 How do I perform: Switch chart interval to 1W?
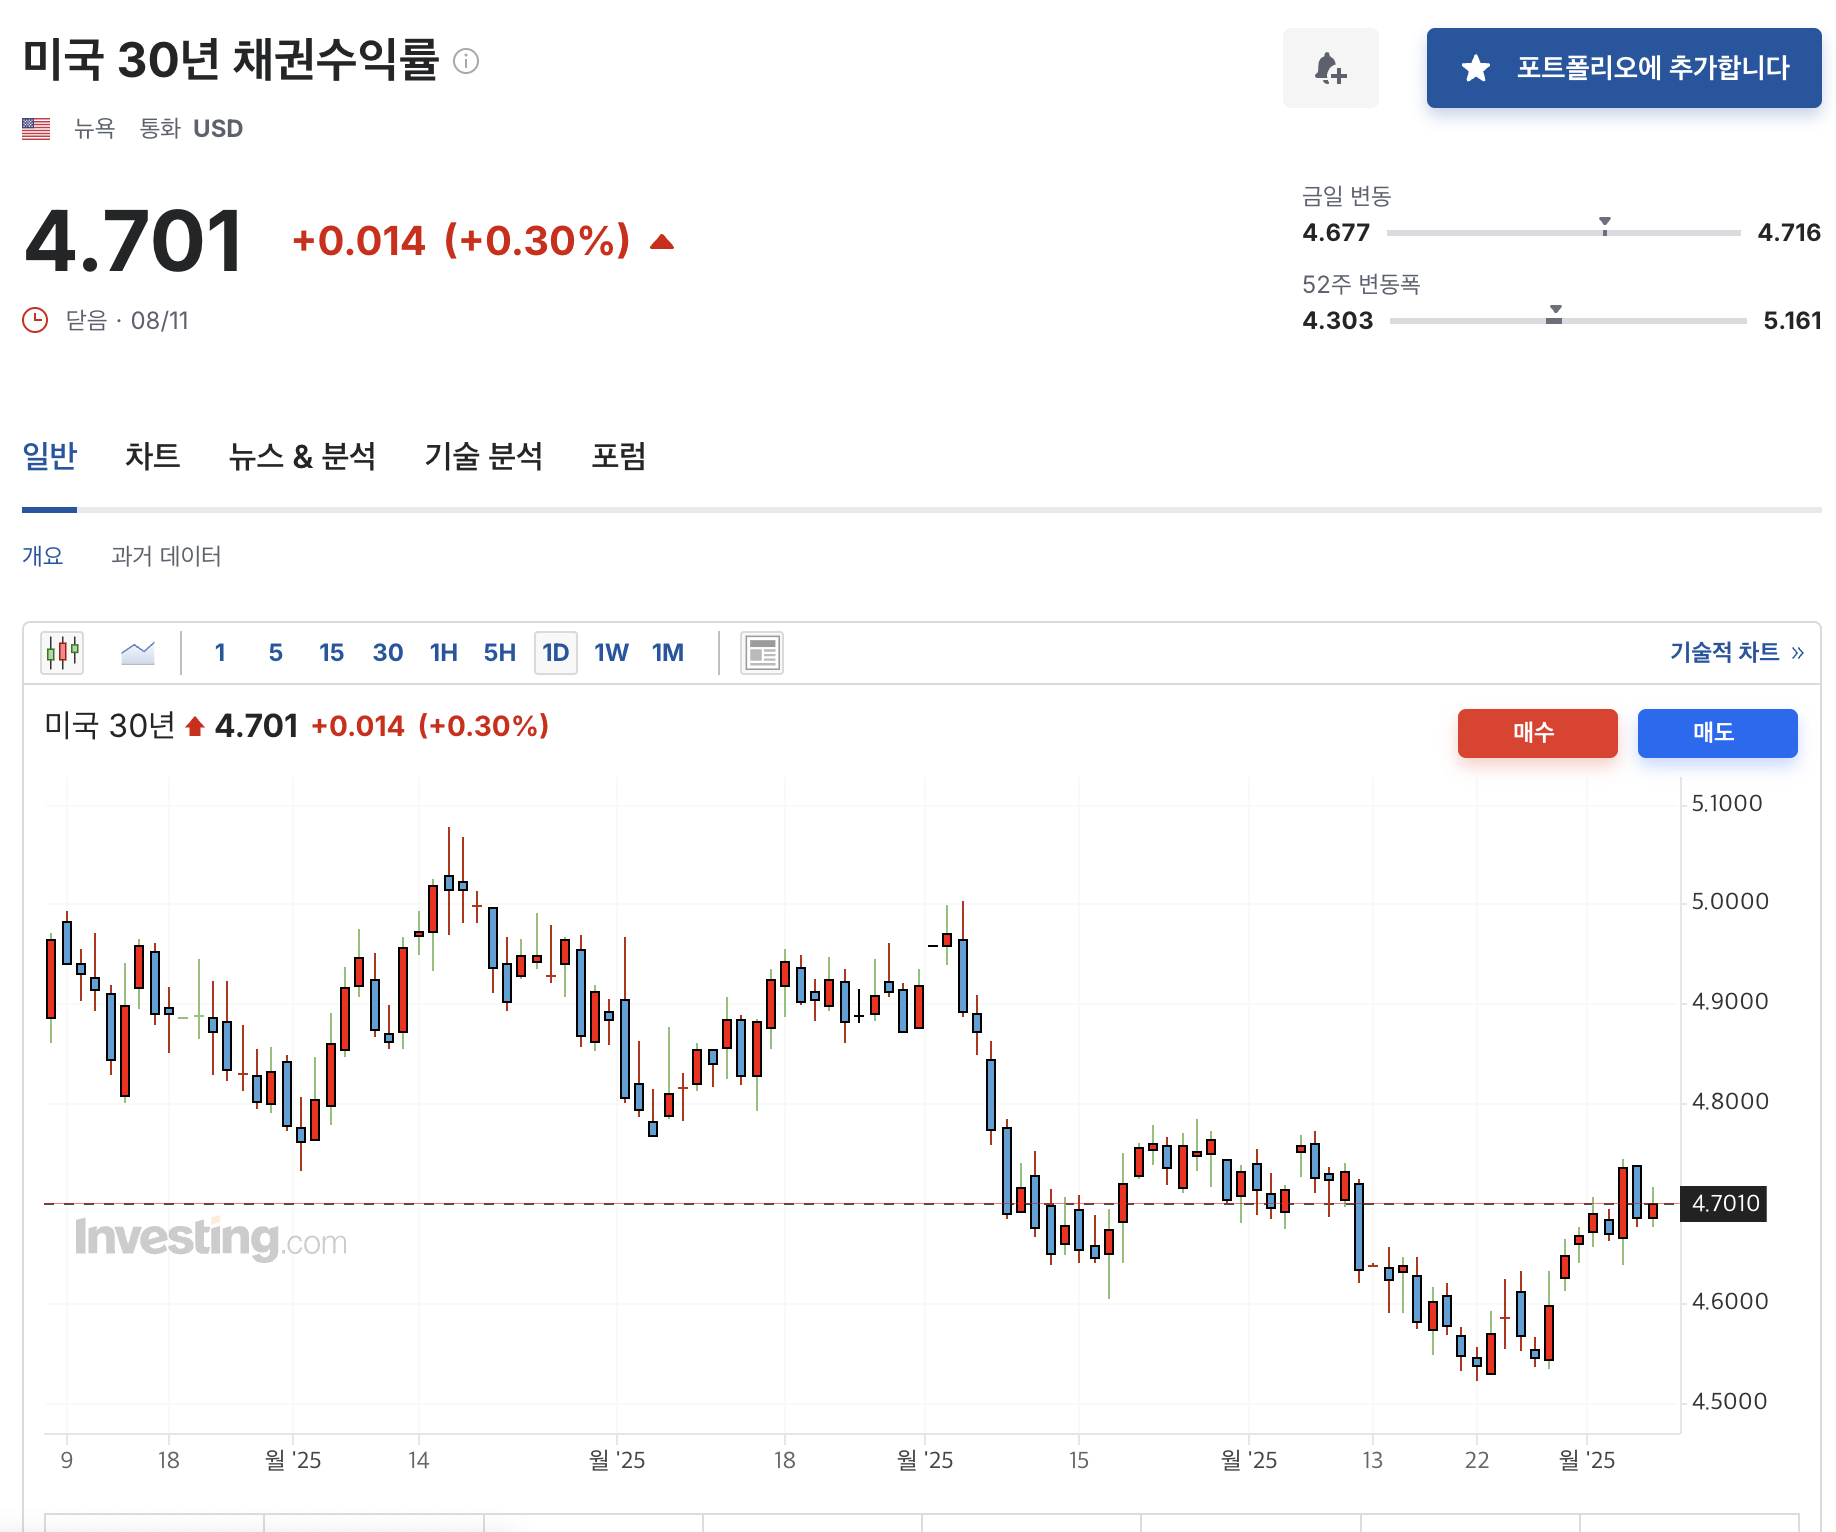point(611,653)
